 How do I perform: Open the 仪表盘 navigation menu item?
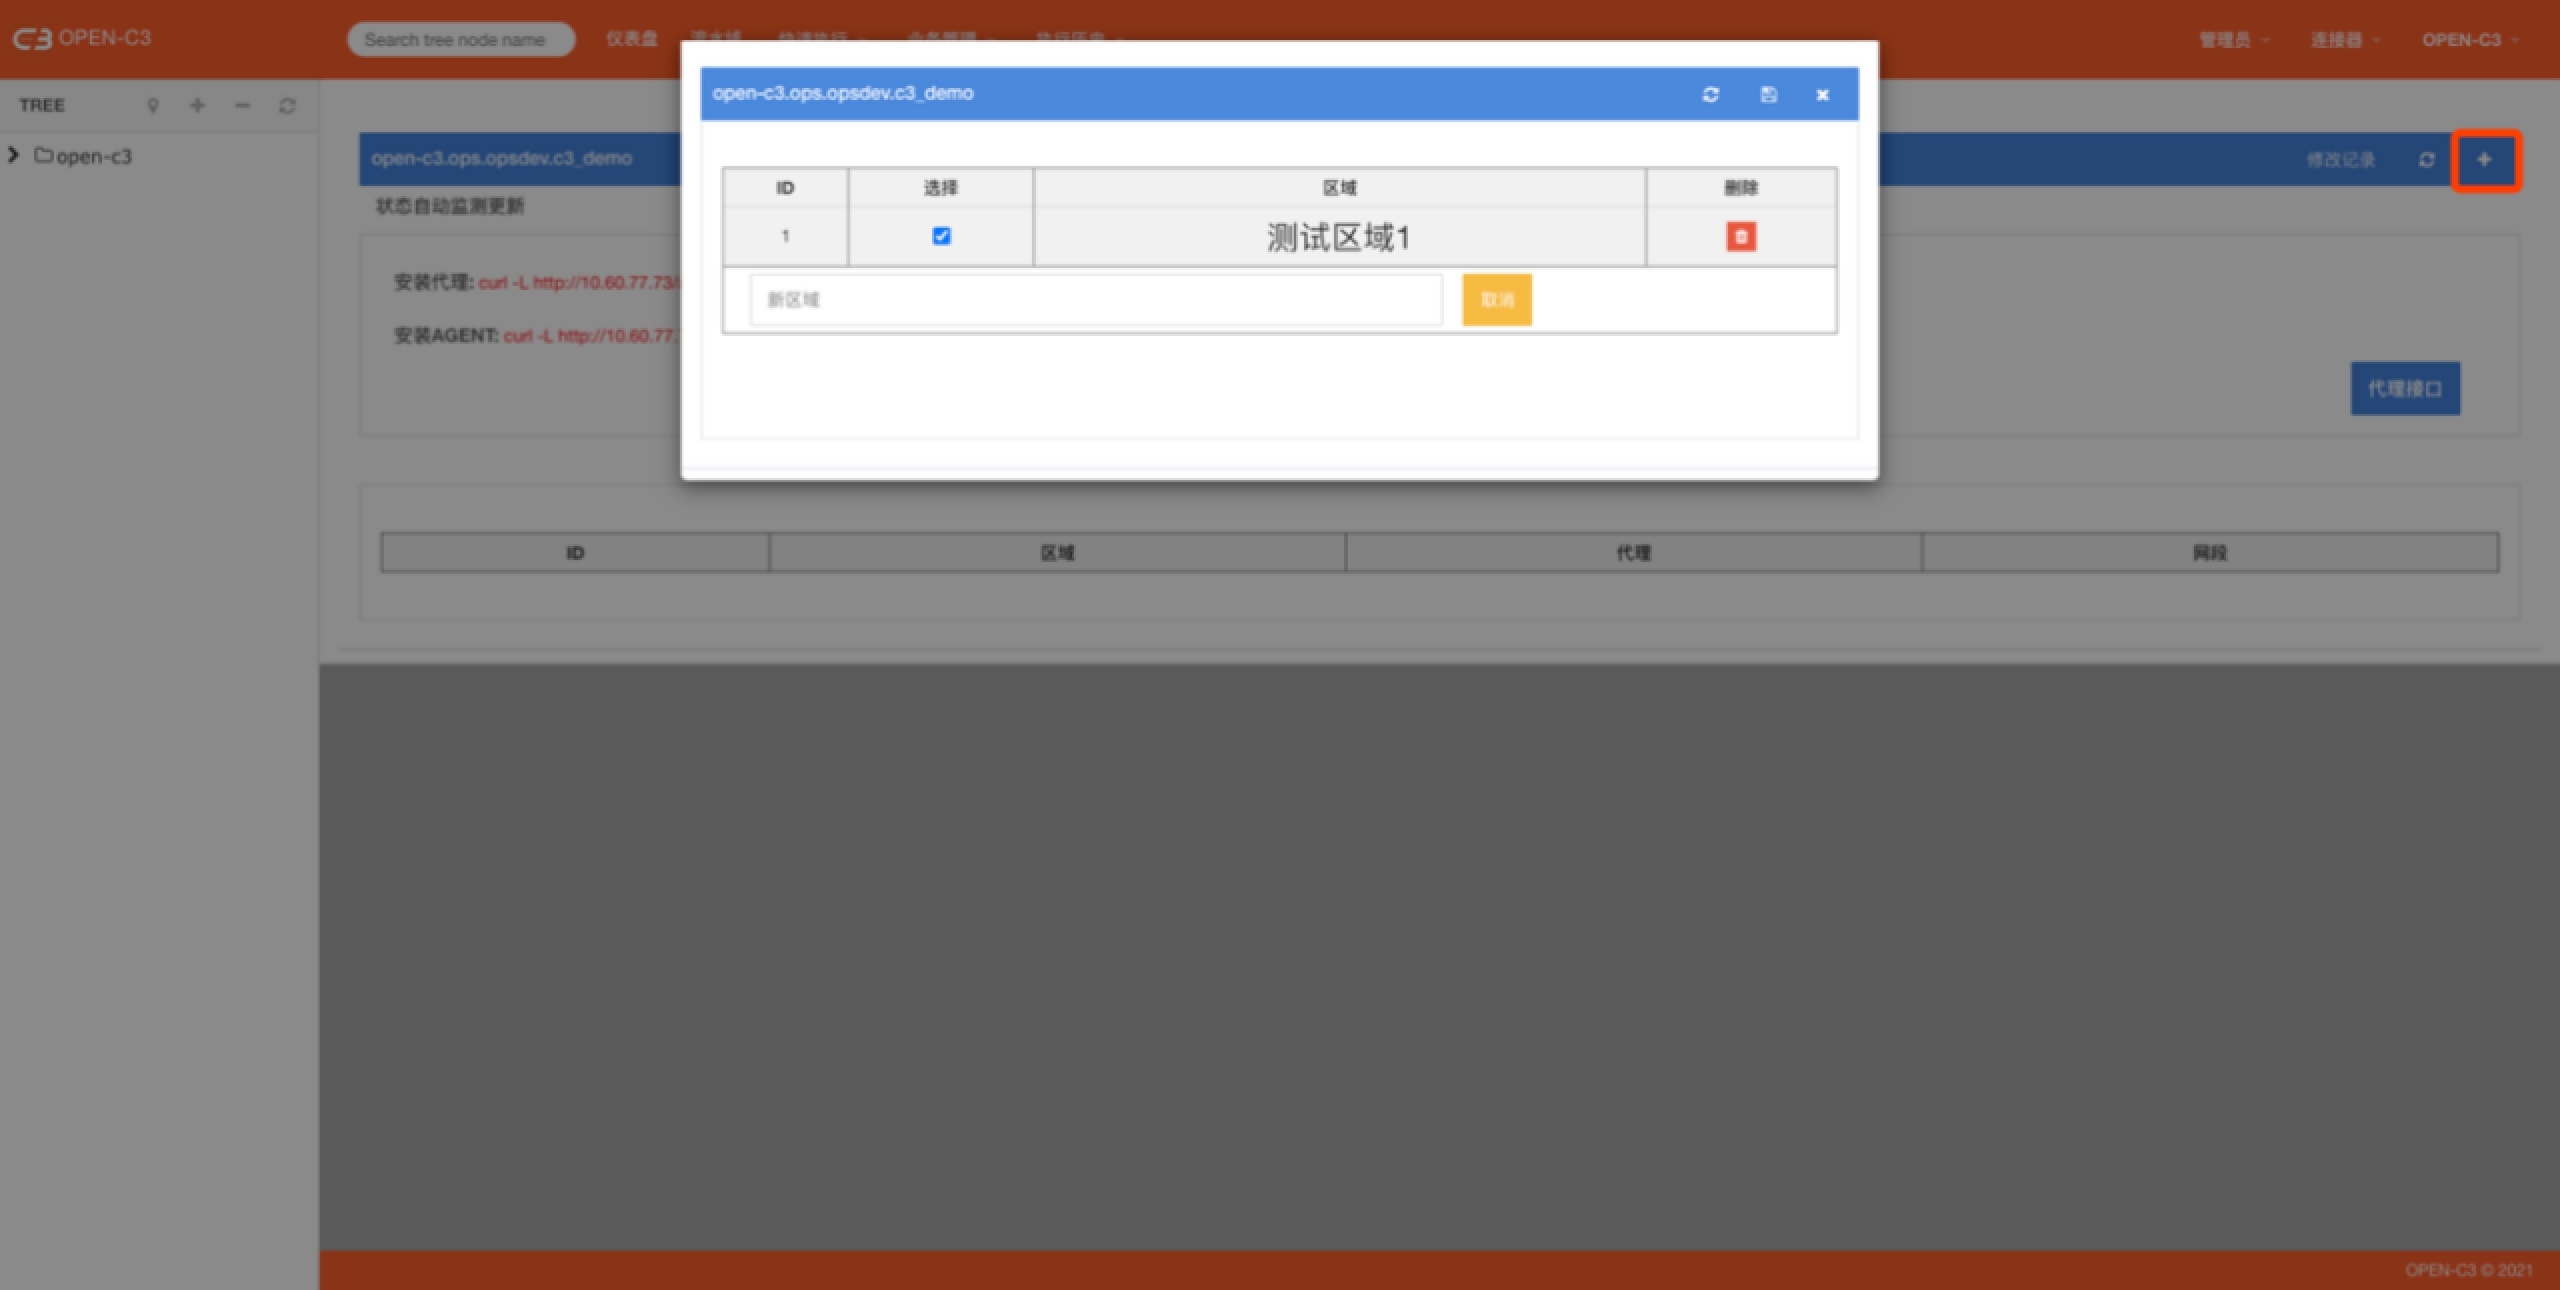(631, 39)
